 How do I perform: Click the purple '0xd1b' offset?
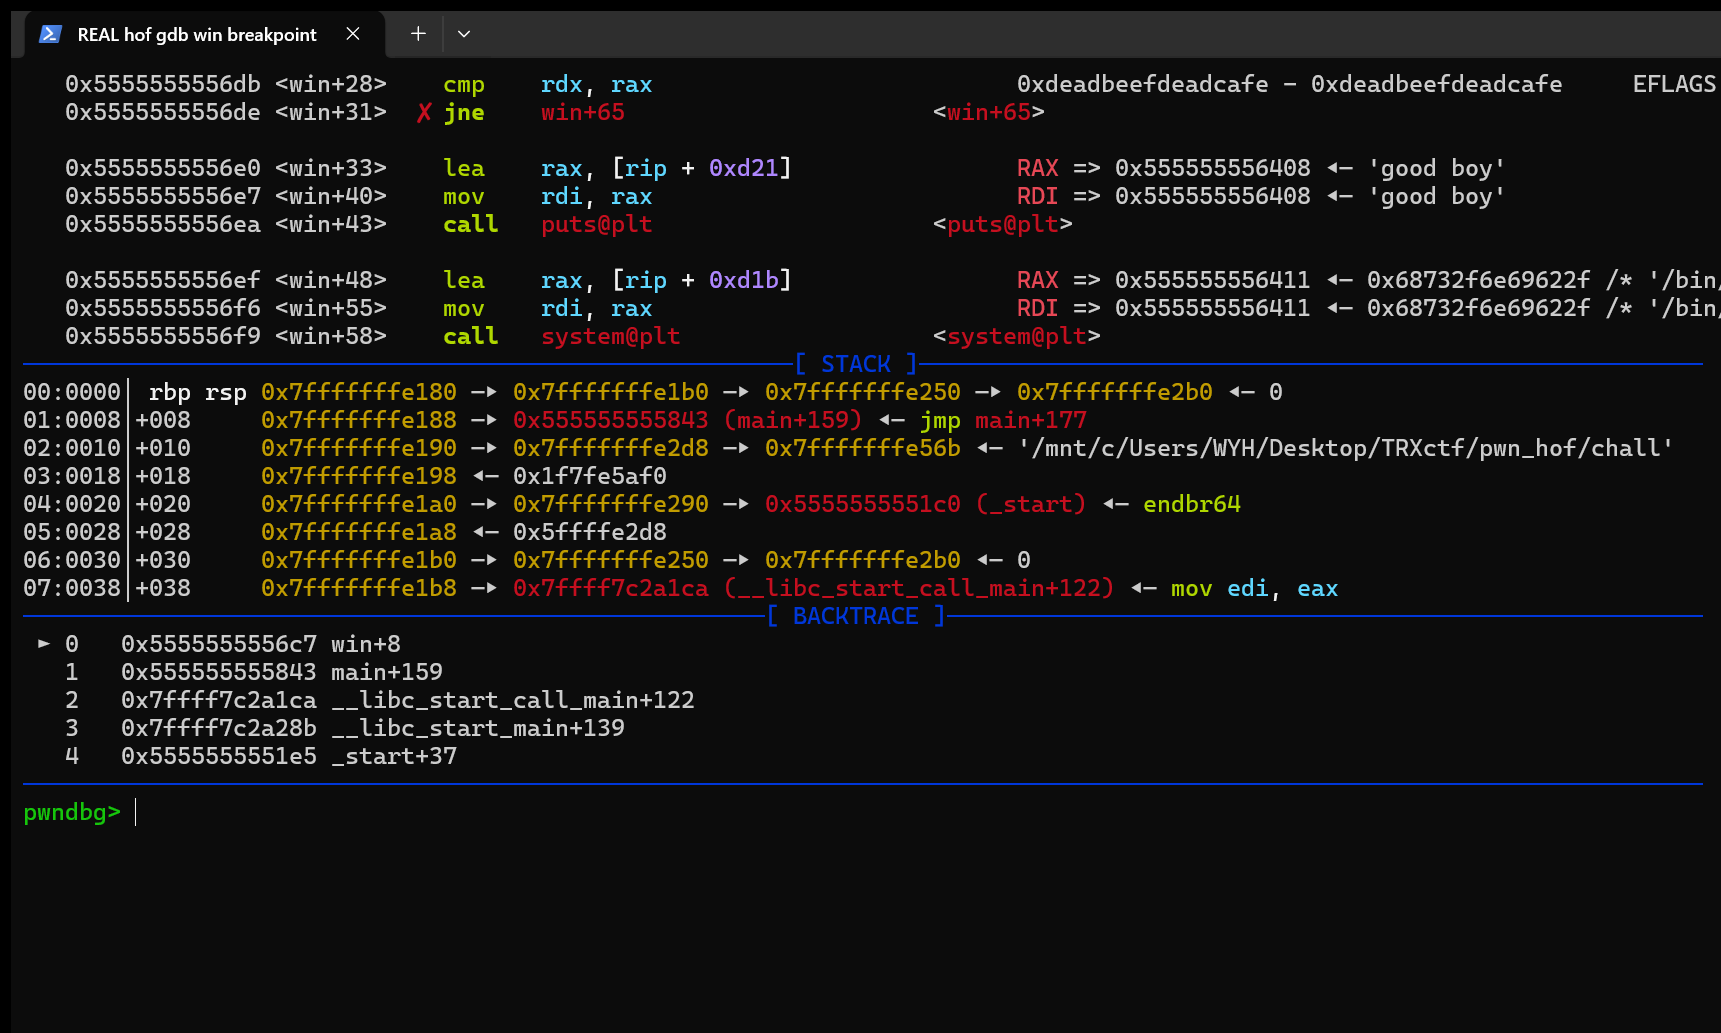(744, 281)
